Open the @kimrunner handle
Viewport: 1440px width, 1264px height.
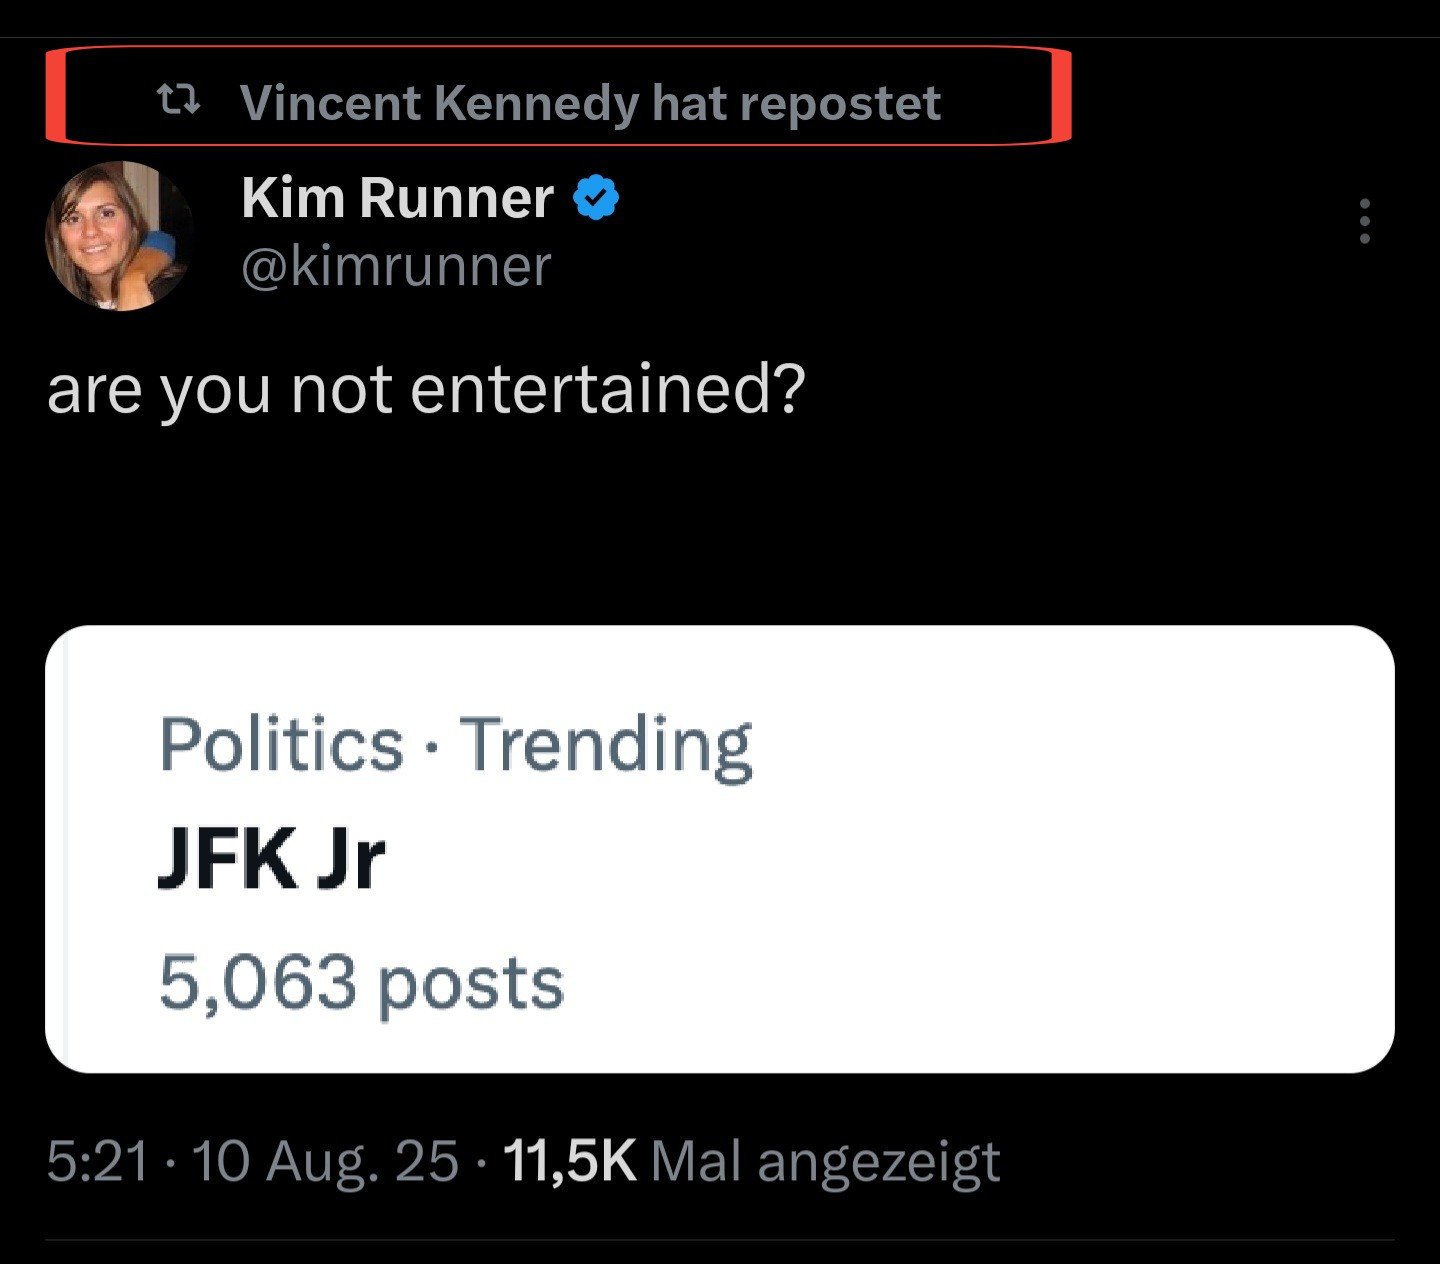(396, 266)
